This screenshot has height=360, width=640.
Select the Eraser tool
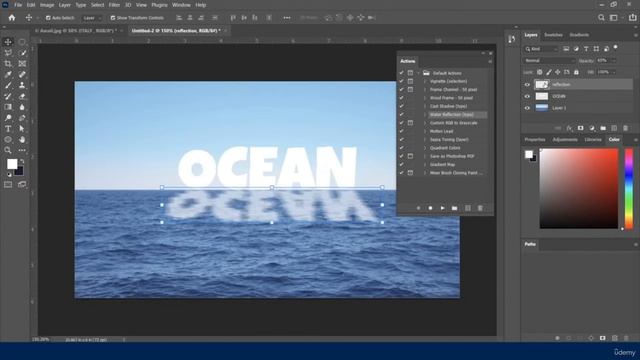pyautogui.click(x=22, y=96)
